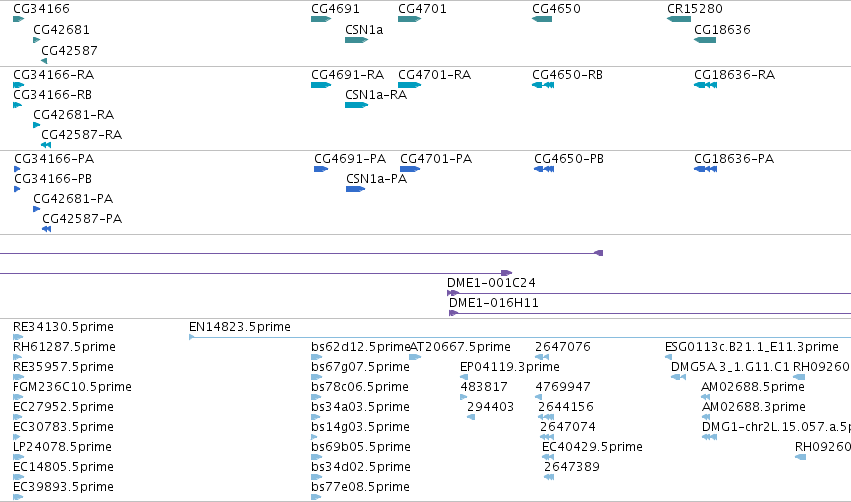Image resolution: width=851 pixels, height=502 pixels.
Task: Click the LP24078.5prime EST label
Action: 62,447
